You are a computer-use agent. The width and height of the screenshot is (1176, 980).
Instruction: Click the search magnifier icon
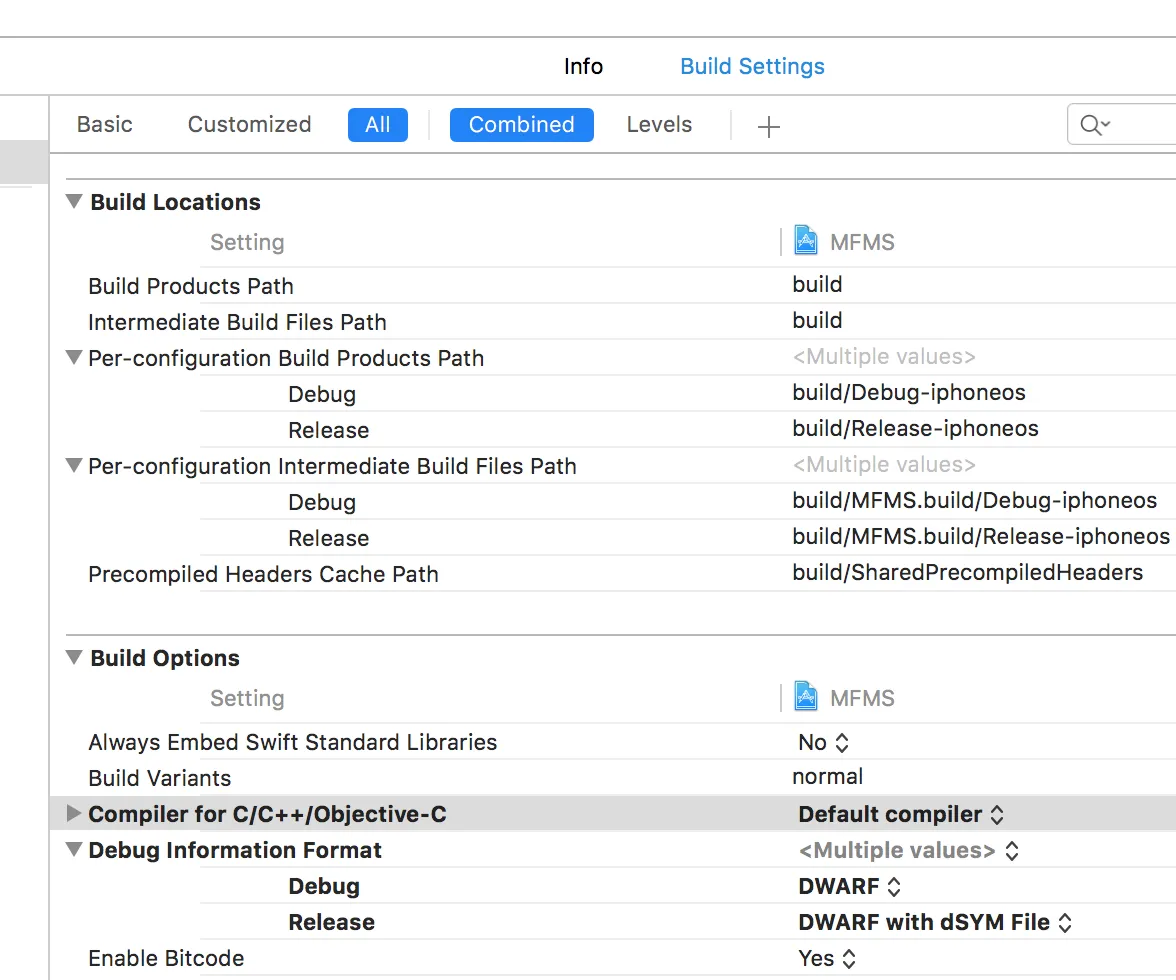[1091, 125]
